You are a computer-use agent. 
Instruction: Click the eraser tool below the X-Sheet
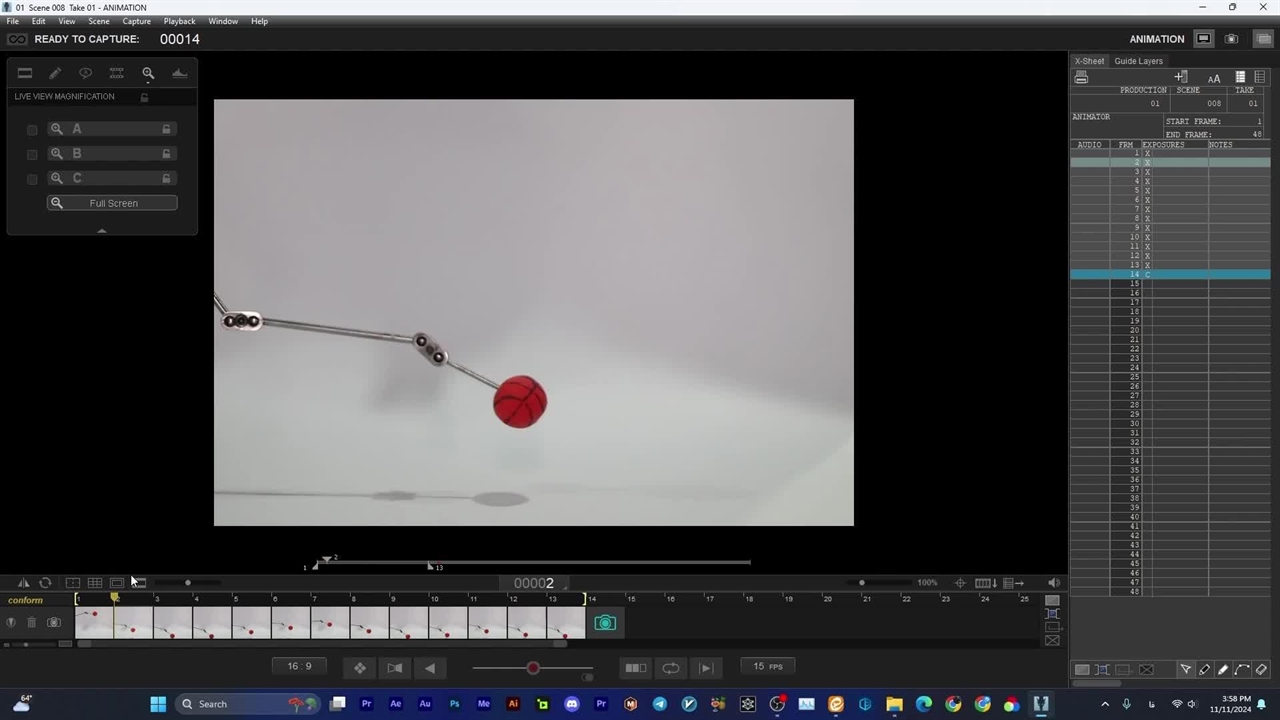1261,669
